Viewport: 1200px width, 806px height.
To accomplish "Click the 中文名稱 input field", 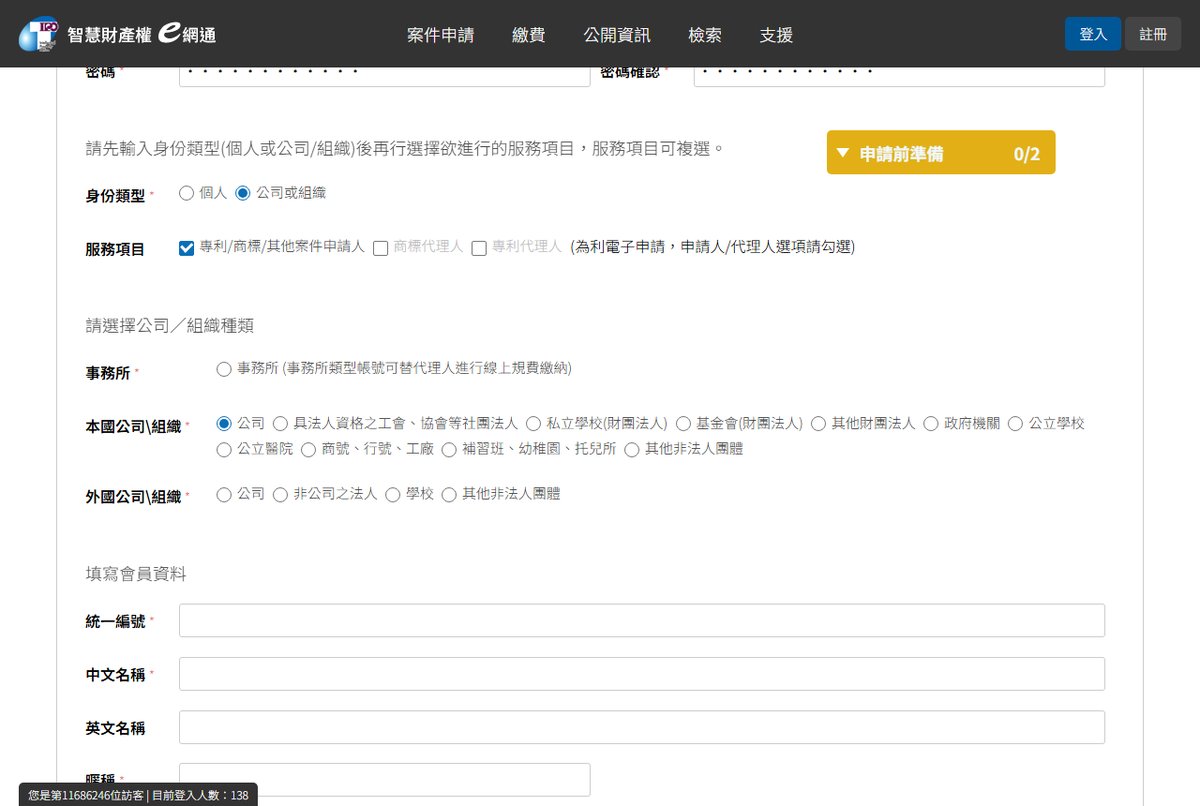I will [642, 674].
